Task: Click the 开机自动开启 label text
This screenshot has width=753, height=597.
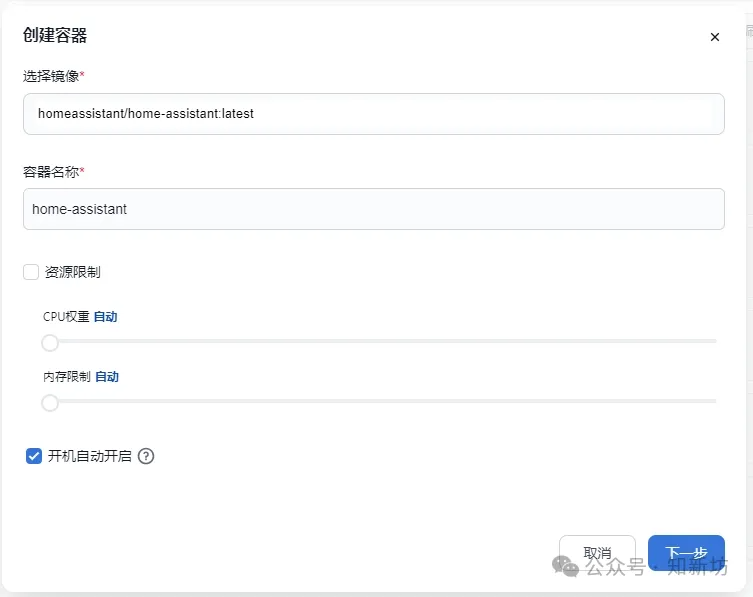Action: (x=90, y=456)
